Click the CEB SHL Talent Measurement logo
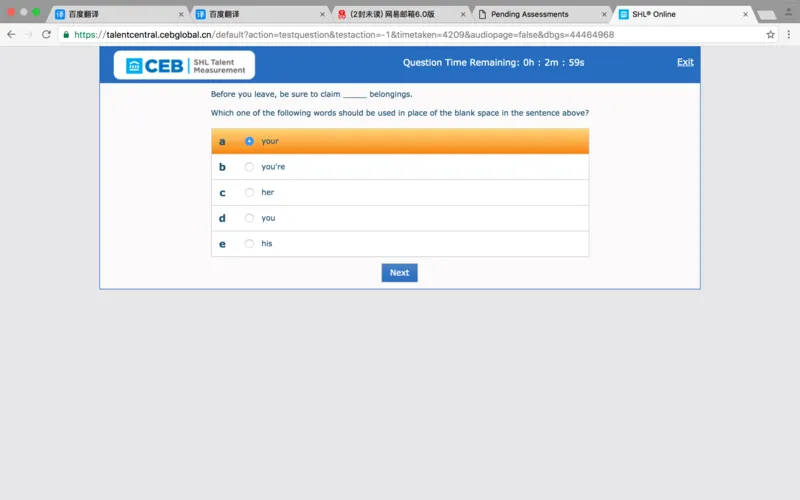 tap(184, 65)
